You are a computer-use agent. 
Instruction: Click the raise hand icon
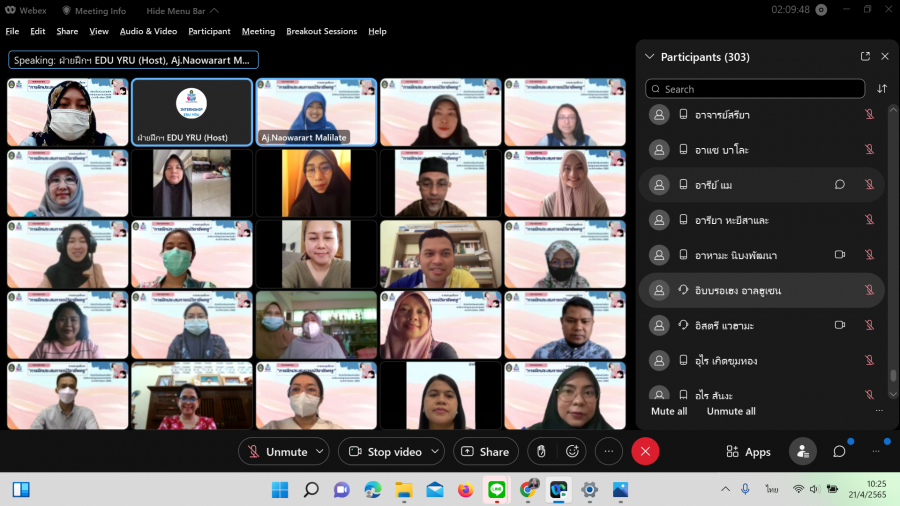(541, 452)
